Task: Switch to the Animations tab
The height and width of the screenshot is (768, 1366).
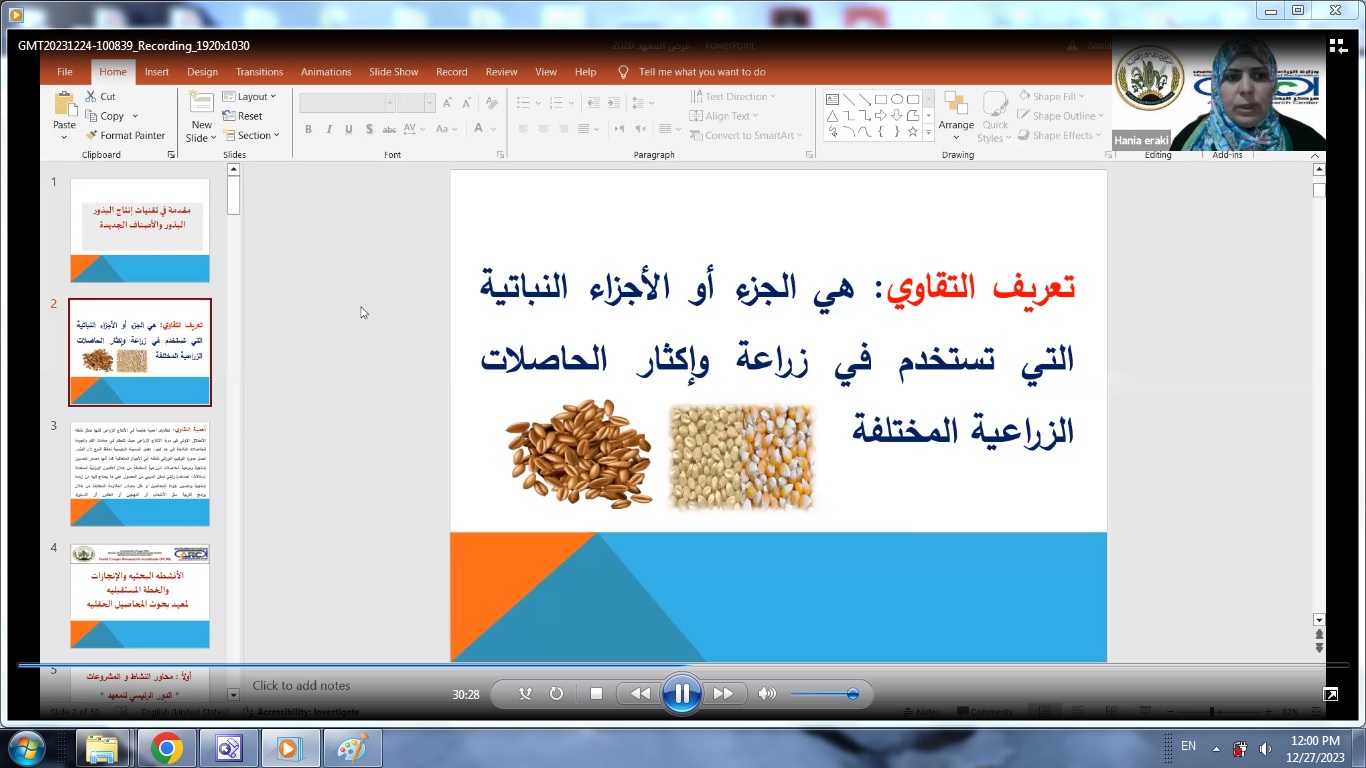Action: coord(326,72)
